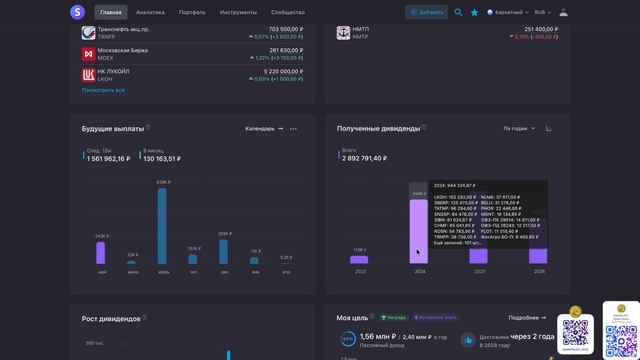Click the Московская Биржа logo icon
Screen dimensions: 640x360
tap(88, 54)
